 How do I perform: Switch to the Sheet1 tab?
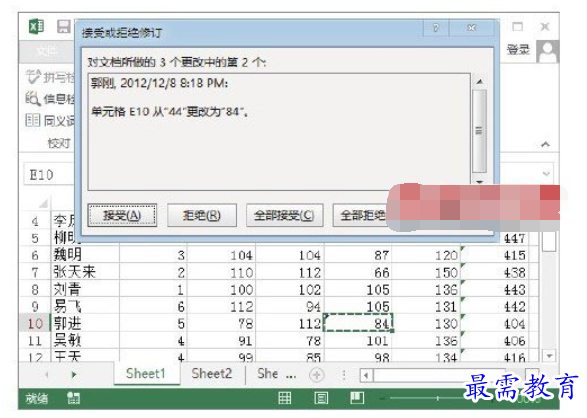click(146, 373)
